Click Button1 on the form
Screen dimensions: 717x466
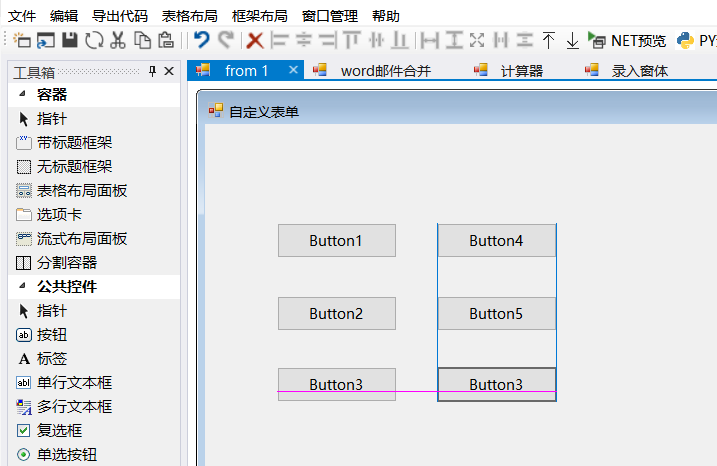point(337,241)
